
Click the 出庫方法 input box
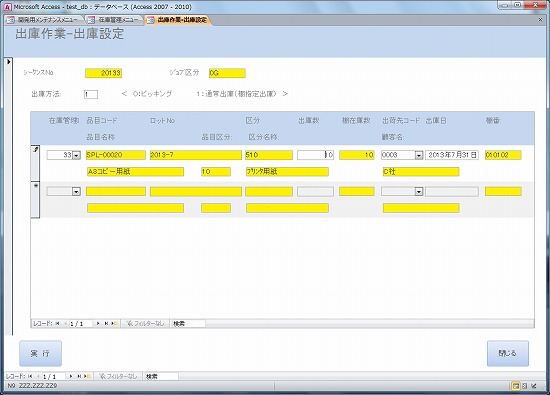click(x=91, y=94)
